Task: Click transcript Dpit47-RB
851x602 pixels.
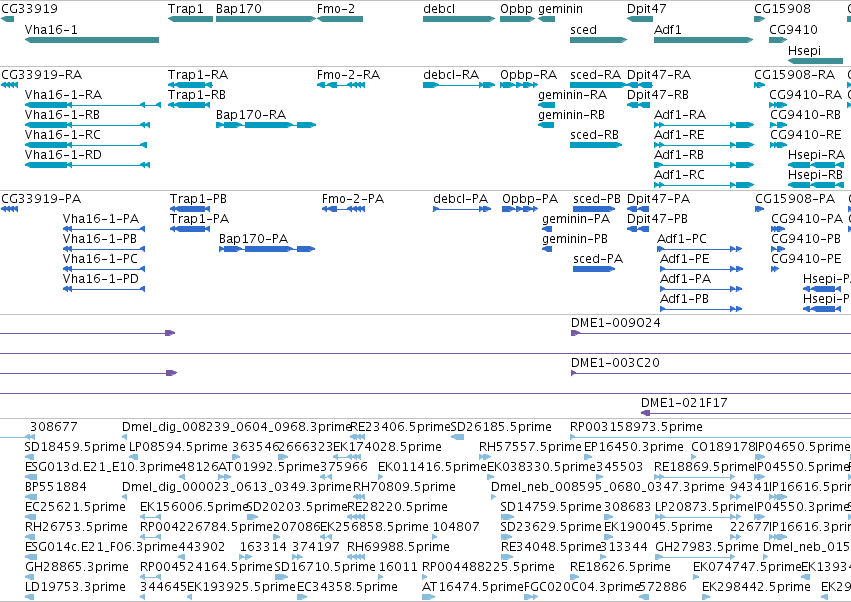Action: [x=638, y=105]
